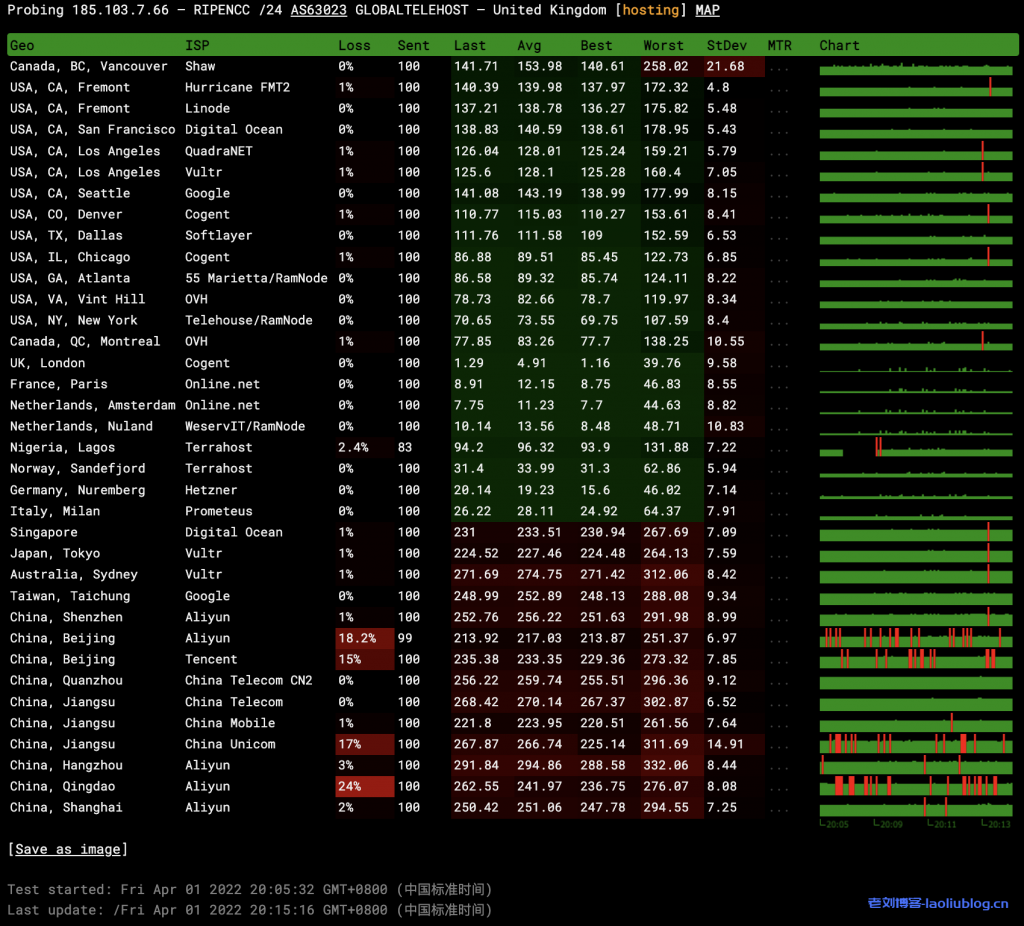Open MTR dots for UK London Cogent row
Viewport: 1024px width, 926px height.
pos(779,364)
